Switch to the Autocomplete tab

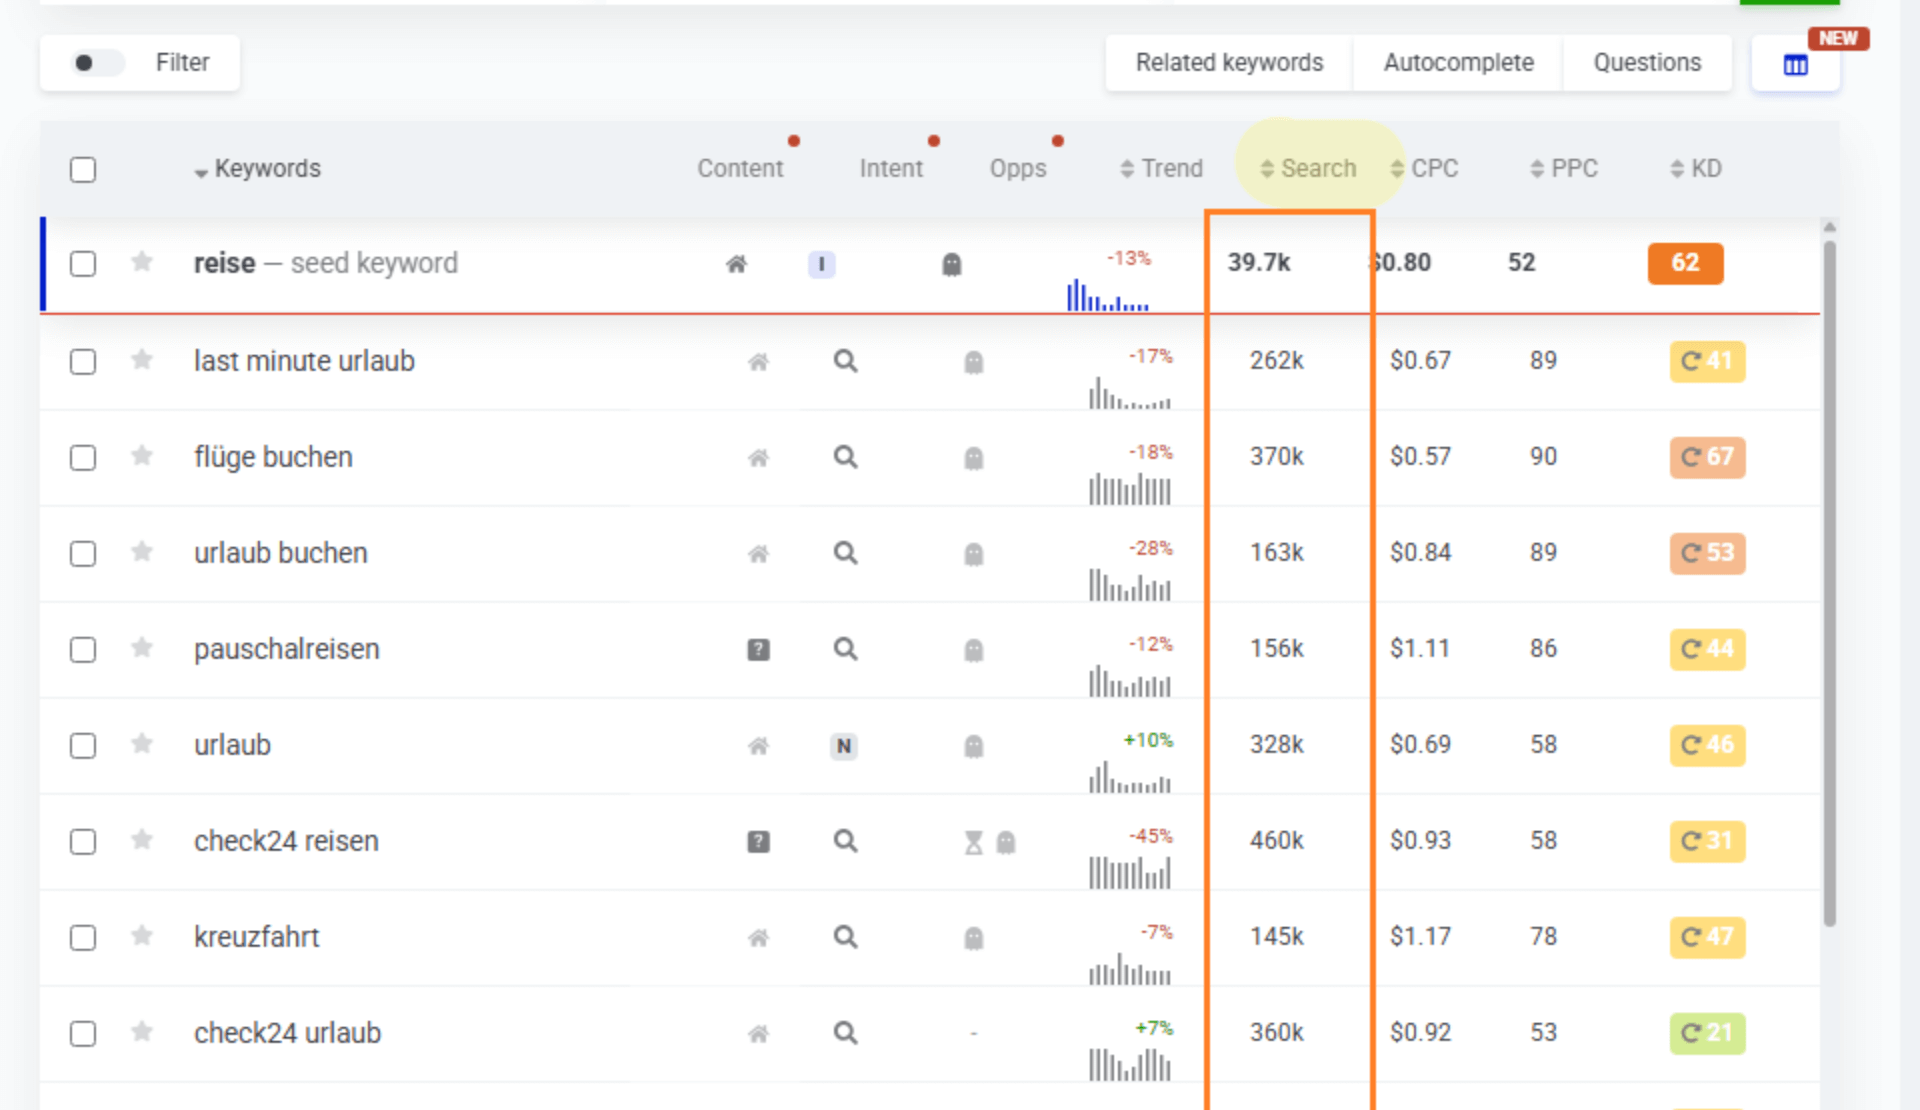tap(1457, 63)
